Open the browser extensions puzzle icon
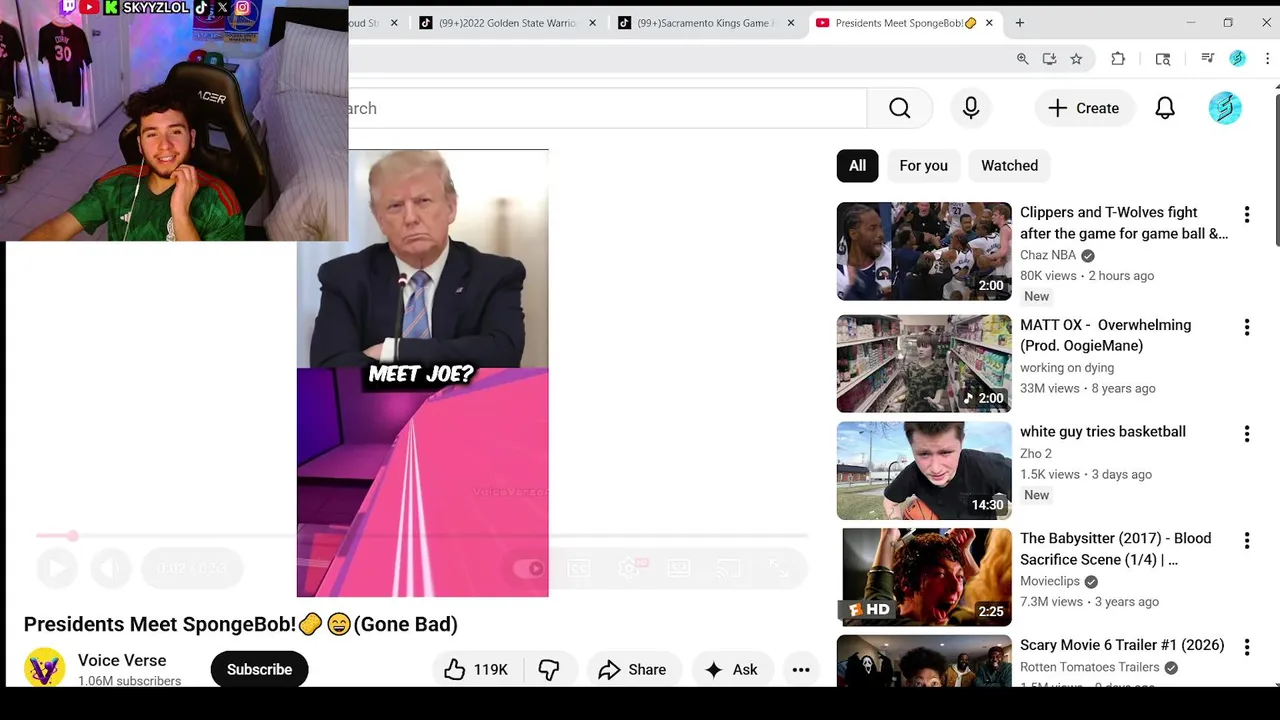 pos(1118,59)
